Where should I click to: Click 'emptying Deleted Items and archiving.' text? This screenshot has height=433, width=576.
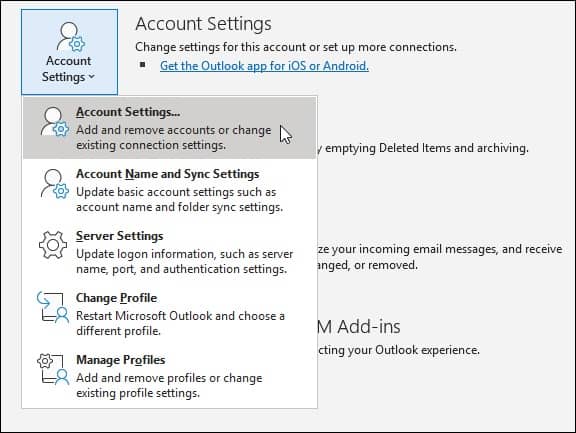tap(427, 148)
